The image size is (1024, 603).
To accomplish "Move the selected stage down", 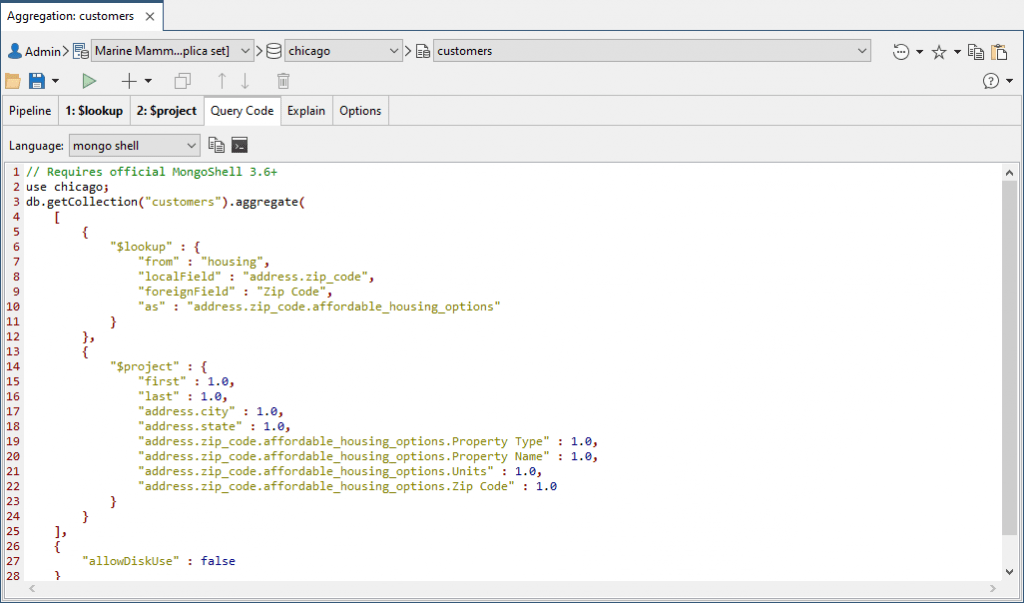I will (243, 80).
